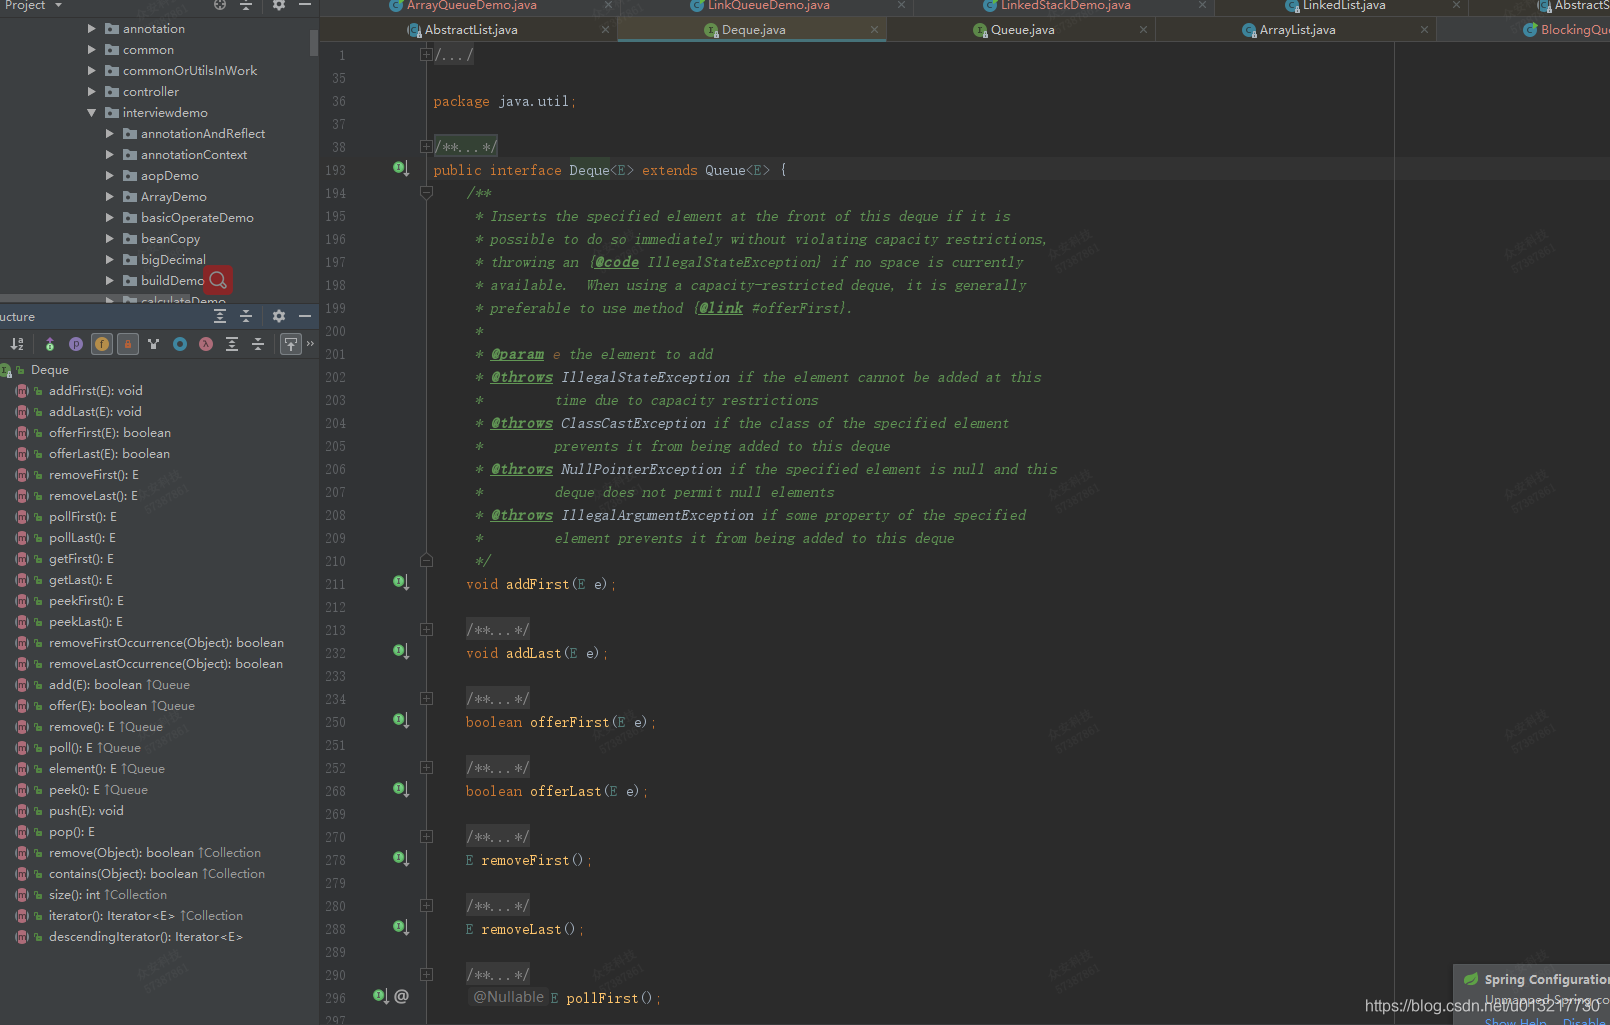The image size is (1610, 1025).
Task: Click implemented gutter icon beside pollFirst method
Action: (x=380, y=996)
